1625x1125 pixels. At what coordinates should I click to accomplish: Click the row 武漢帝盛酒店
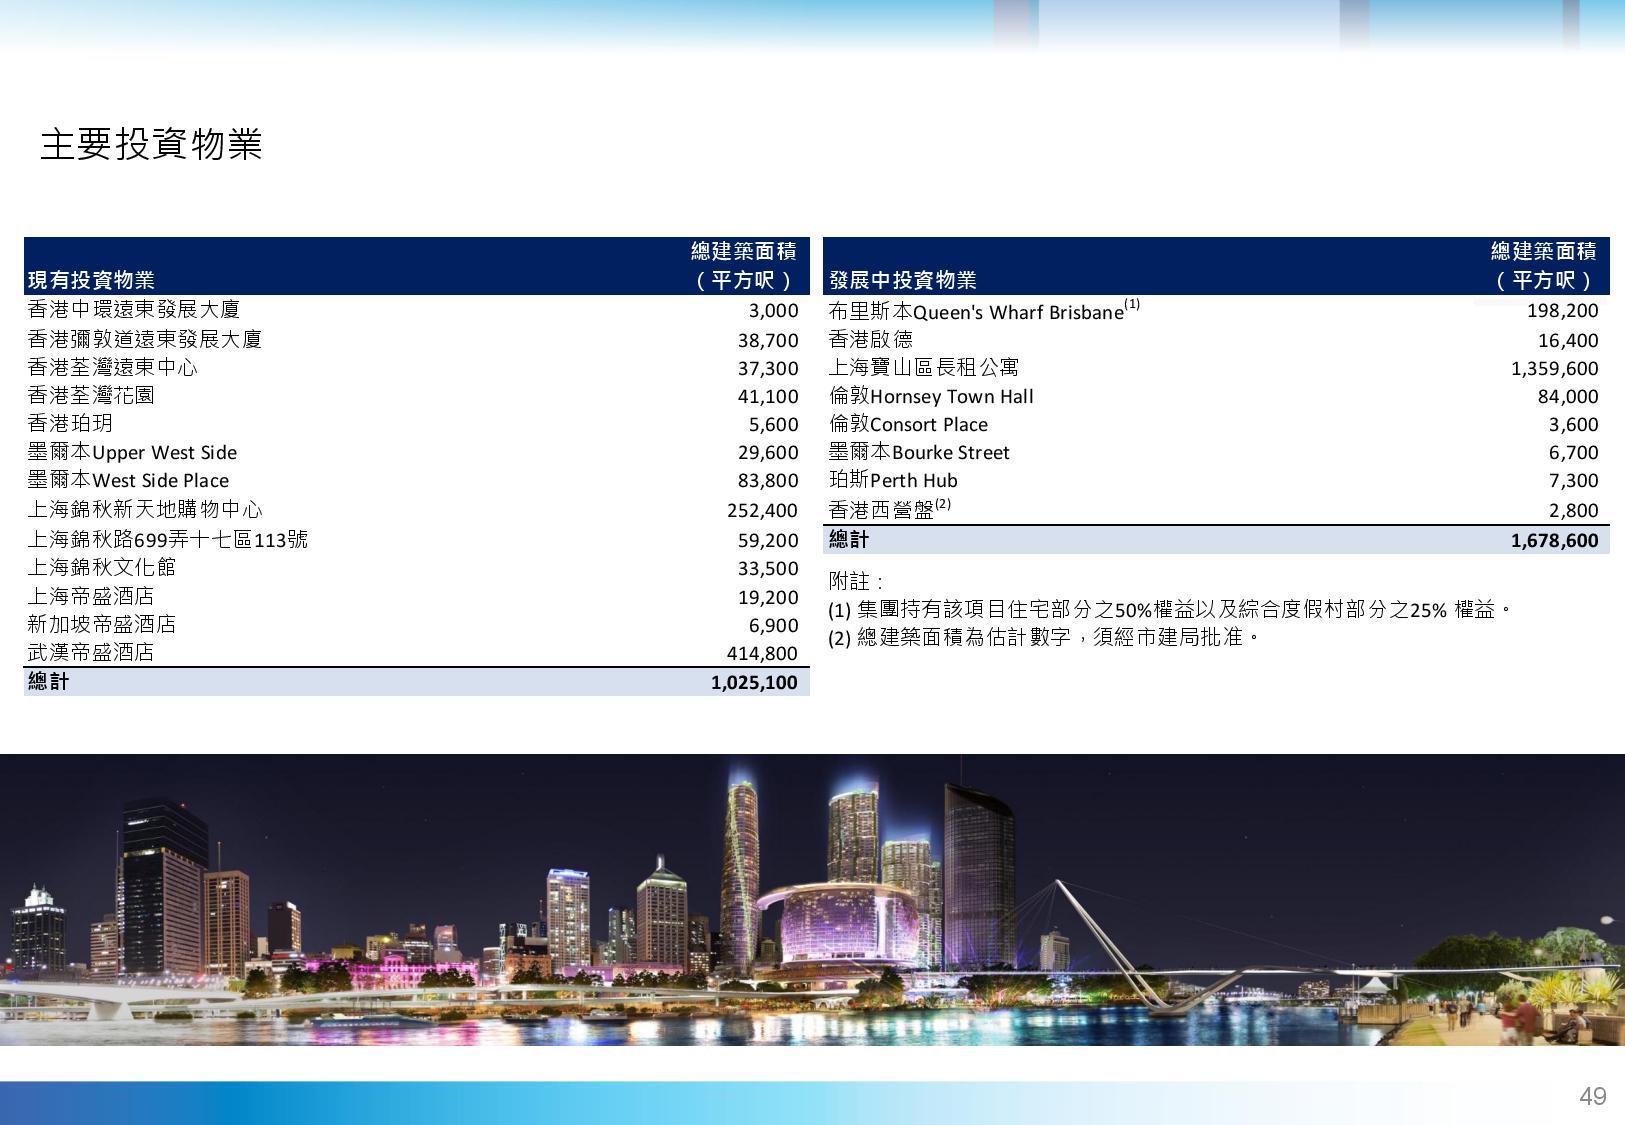(417, 653)
